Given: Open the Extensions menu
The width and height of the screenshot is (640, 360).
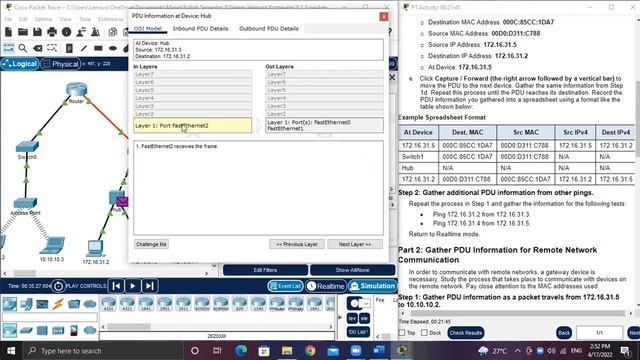Looking at the screenshot, I should (111, 19).
